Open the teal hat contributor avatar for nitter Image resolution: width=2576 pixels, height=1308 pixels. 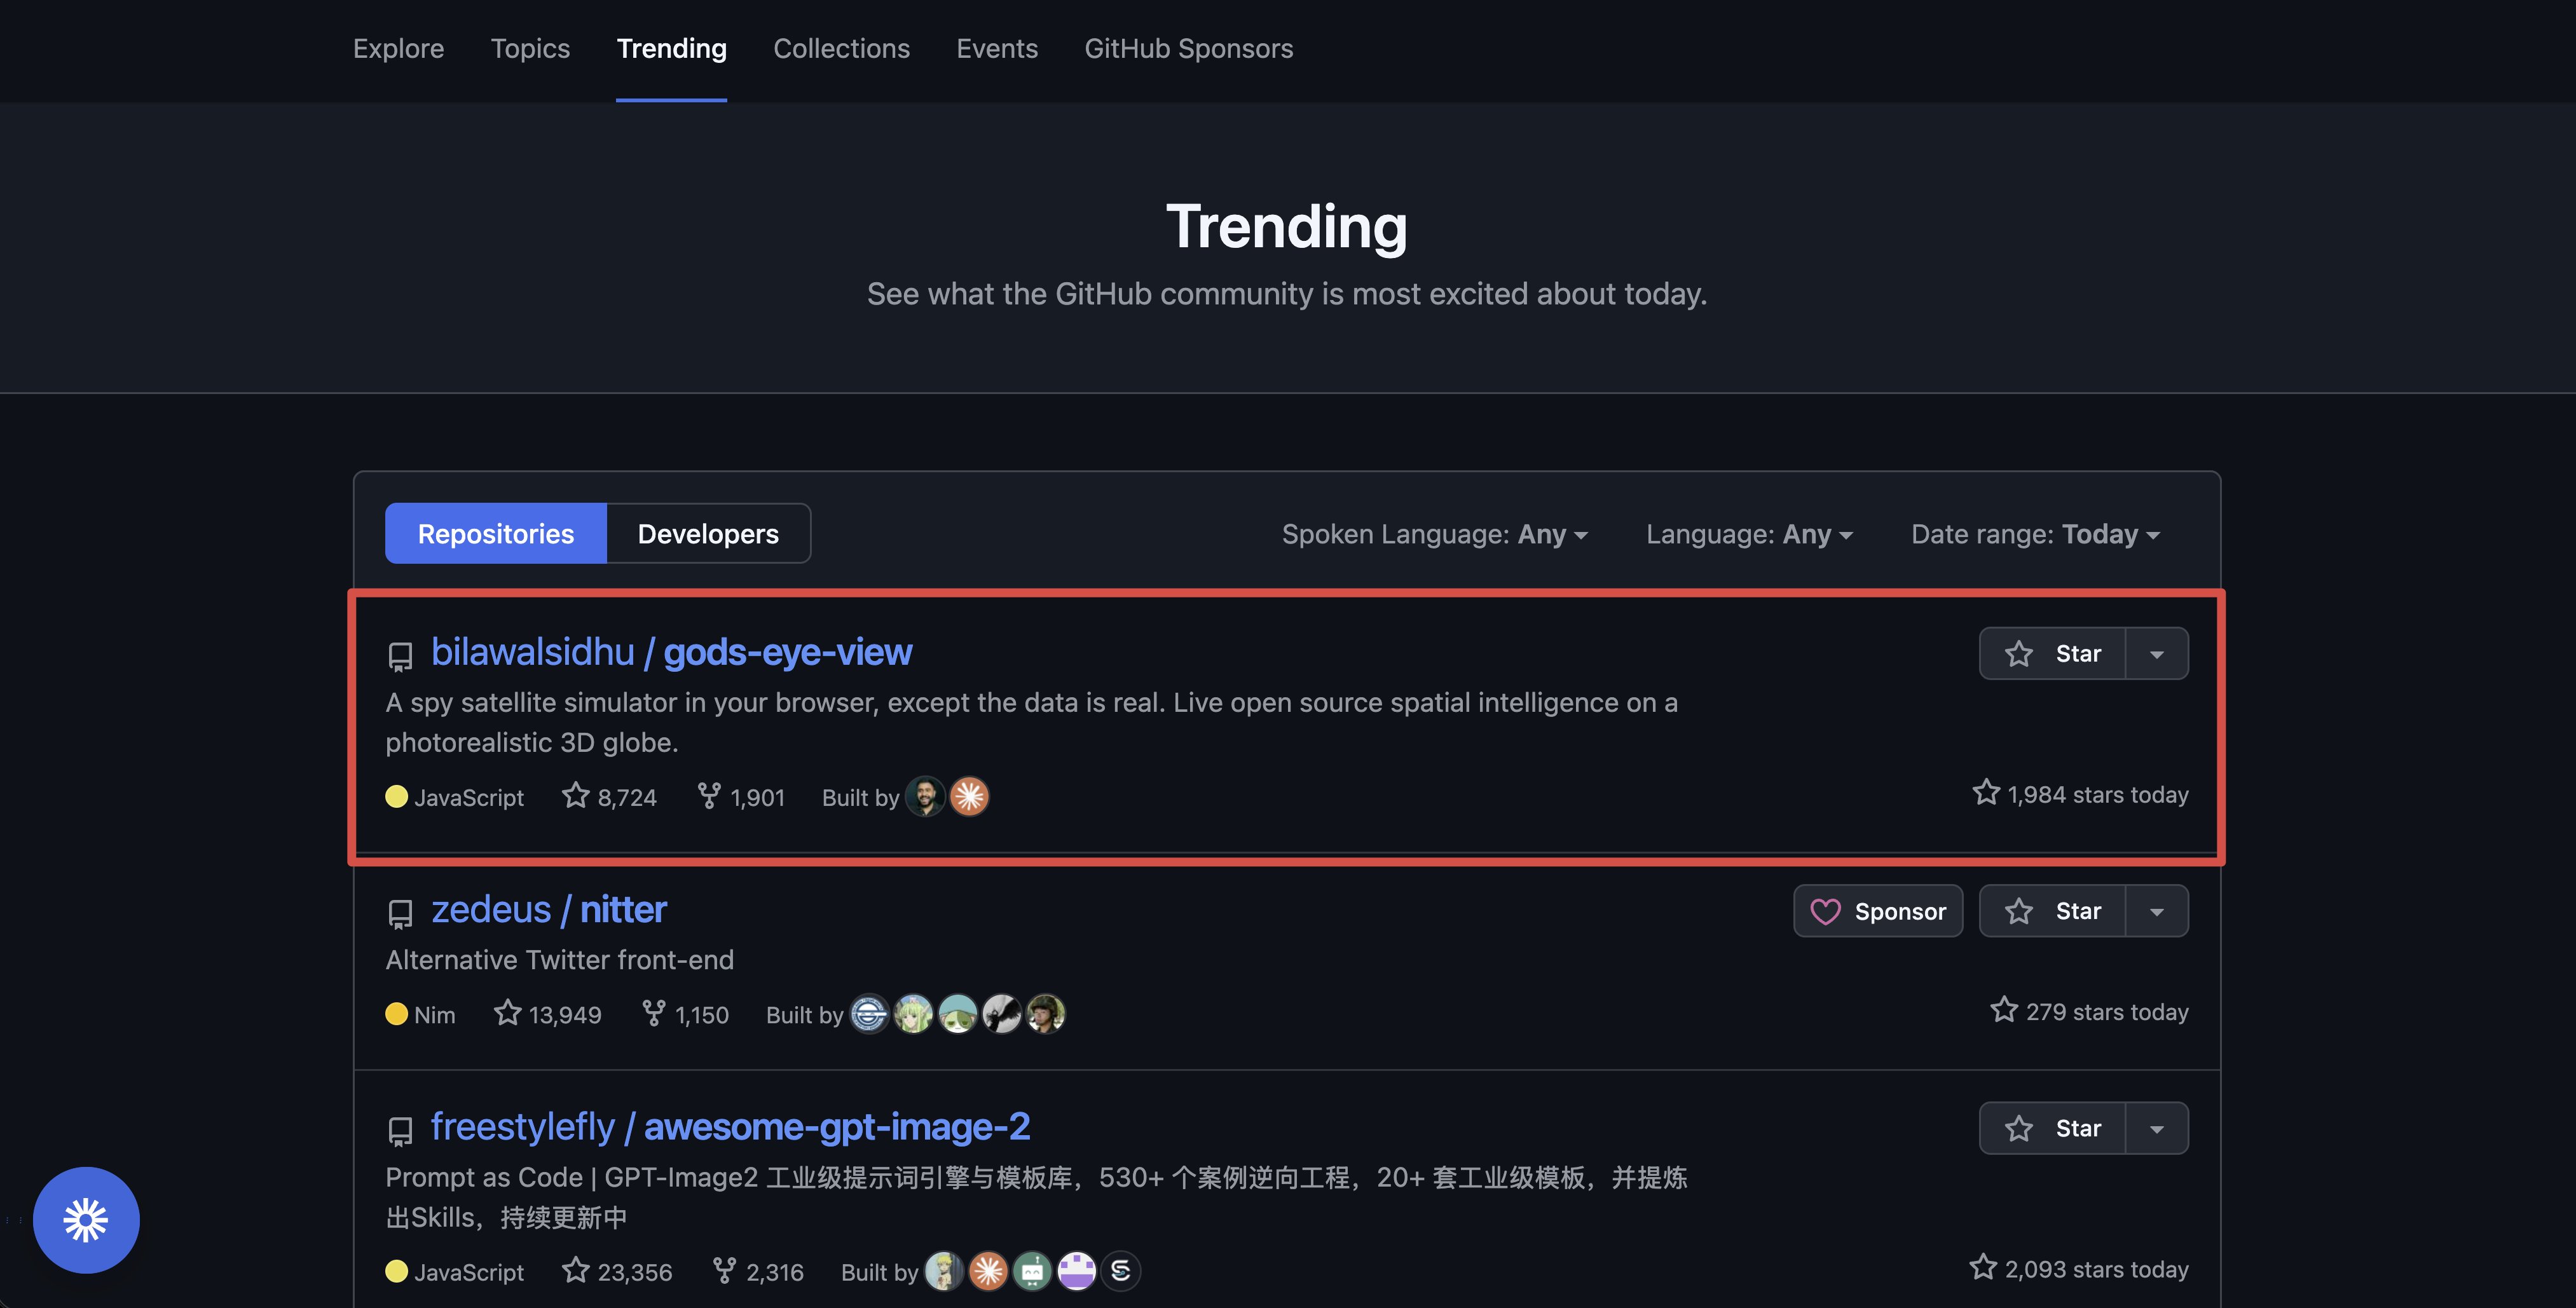point(957,1014)
